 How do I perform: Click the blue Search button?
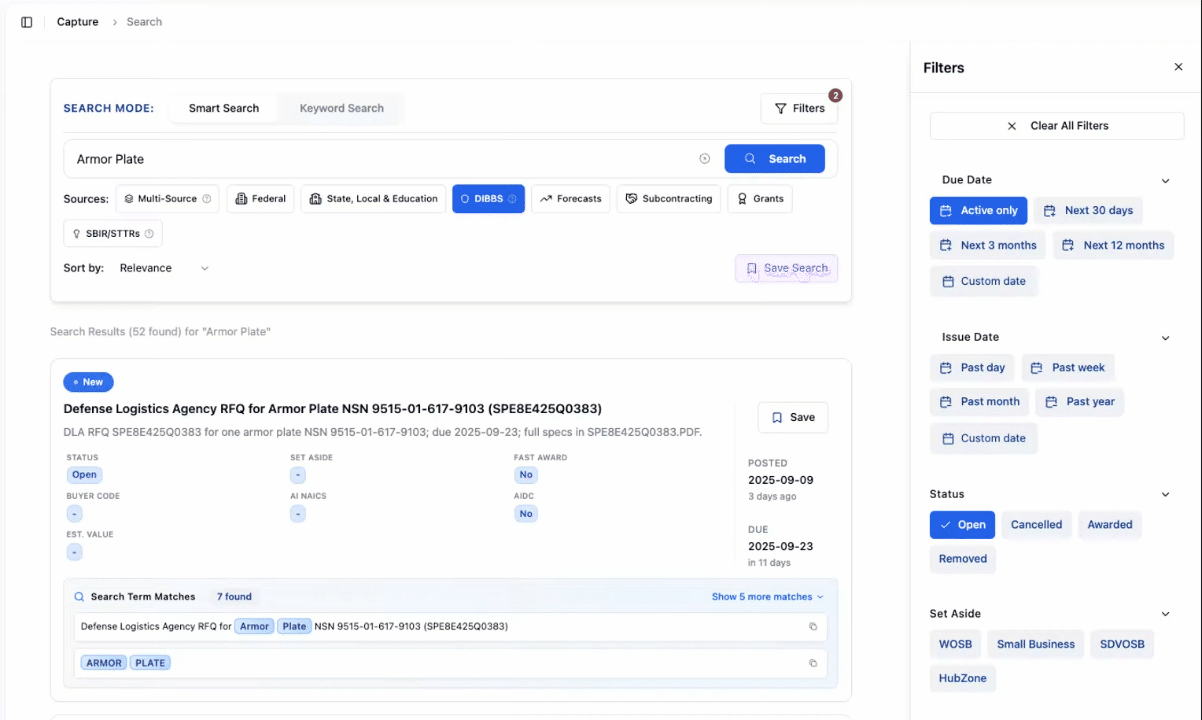[774, 158]
